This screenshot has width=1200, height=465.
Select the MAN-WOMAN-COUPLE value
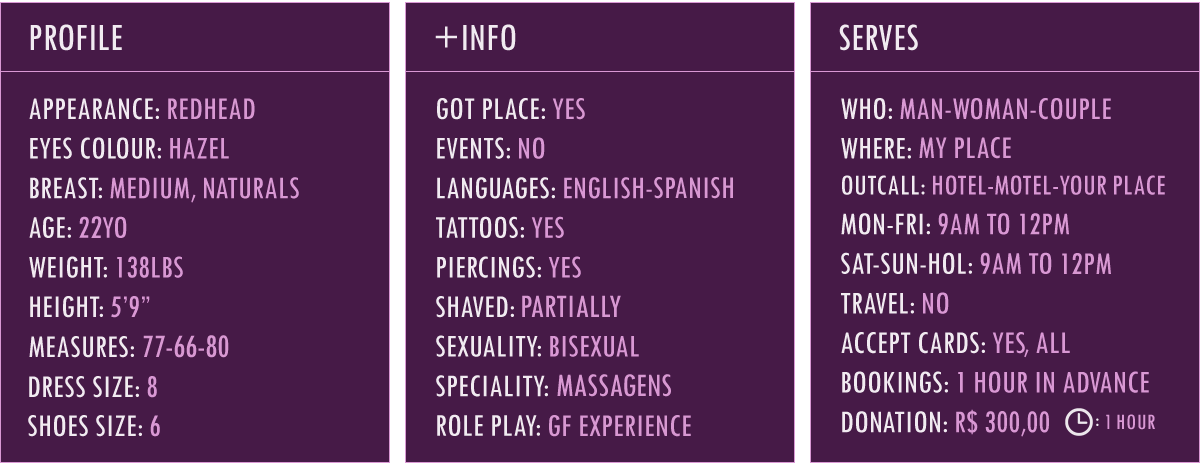click(x=1005, y=109)
